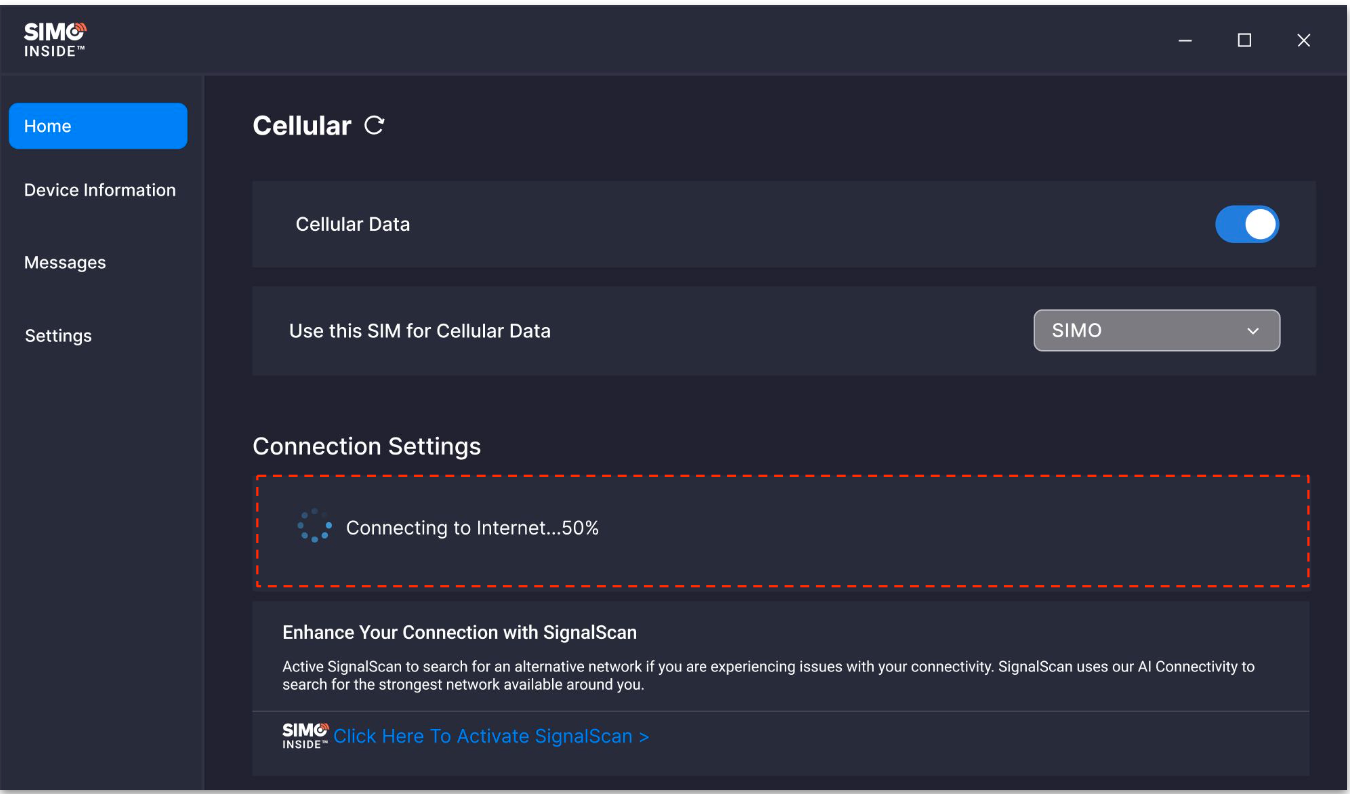Open the Messages section

pos(65,263)
